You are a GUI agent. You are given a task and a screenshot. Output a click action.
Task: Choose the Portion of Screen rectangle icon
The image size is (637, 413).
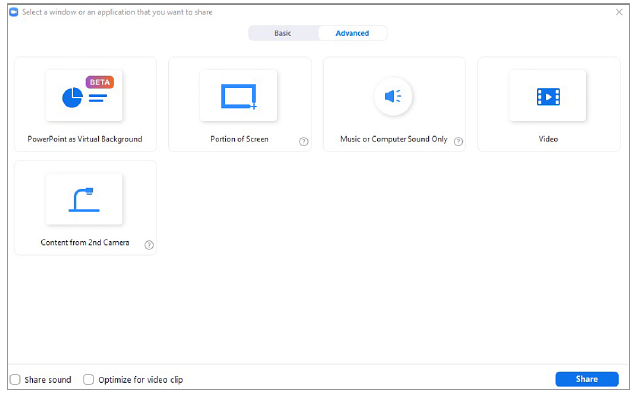[239, 96]
